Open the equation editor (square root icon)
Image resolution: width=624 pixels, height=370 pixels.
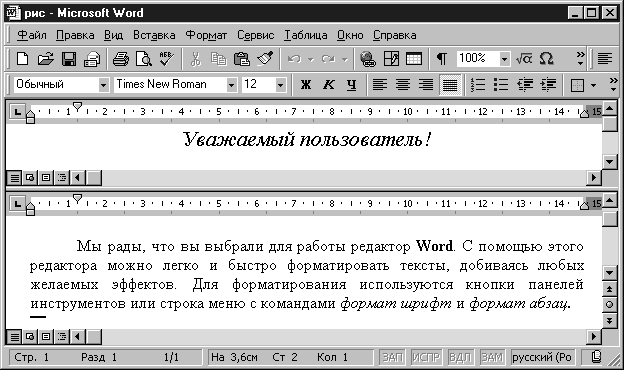pos(524,59)
